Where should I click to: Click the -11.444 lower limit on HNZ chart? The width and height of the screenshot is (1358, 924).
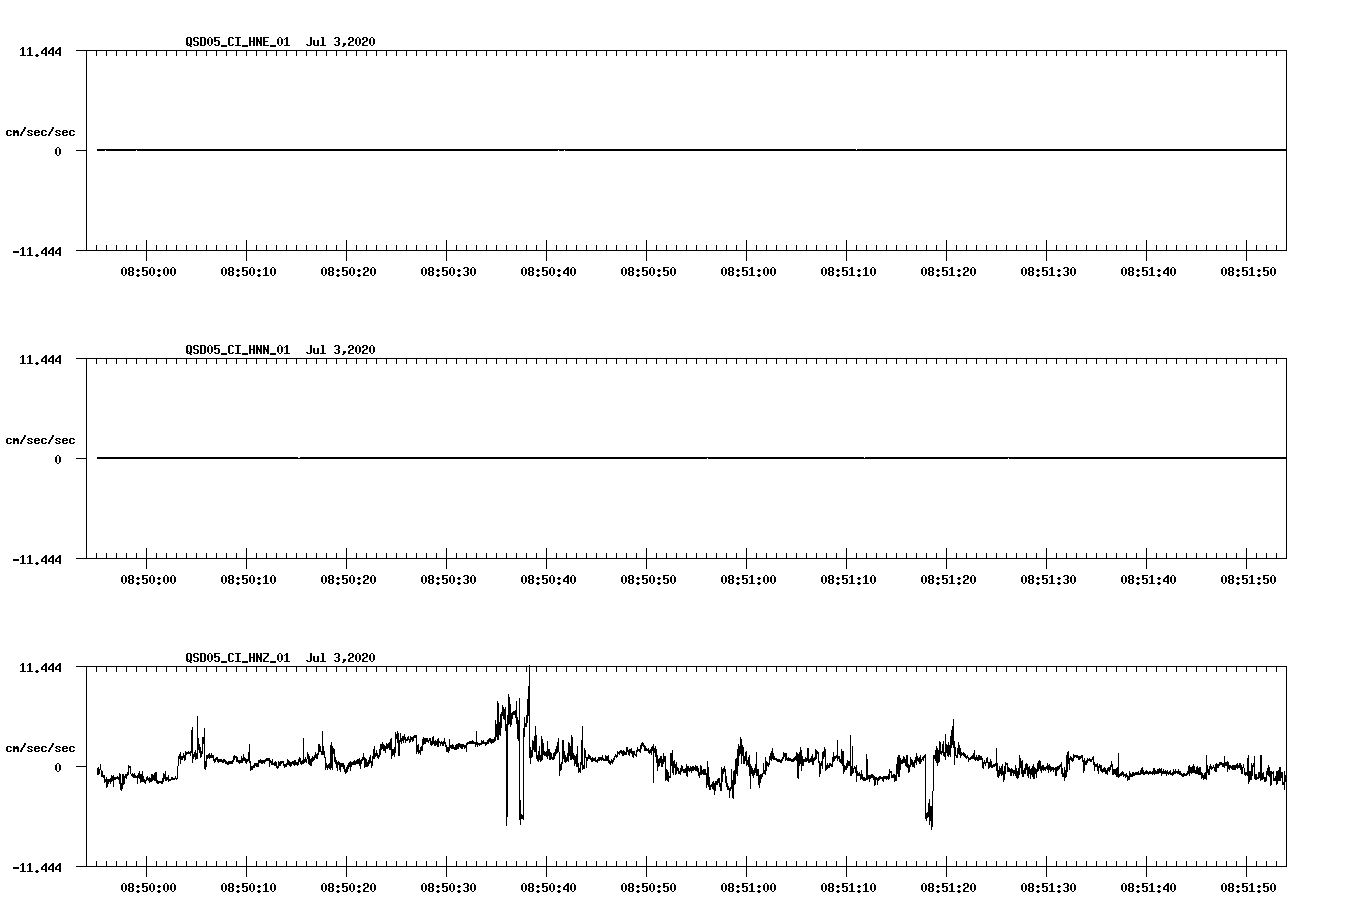(x=37, y=868)
